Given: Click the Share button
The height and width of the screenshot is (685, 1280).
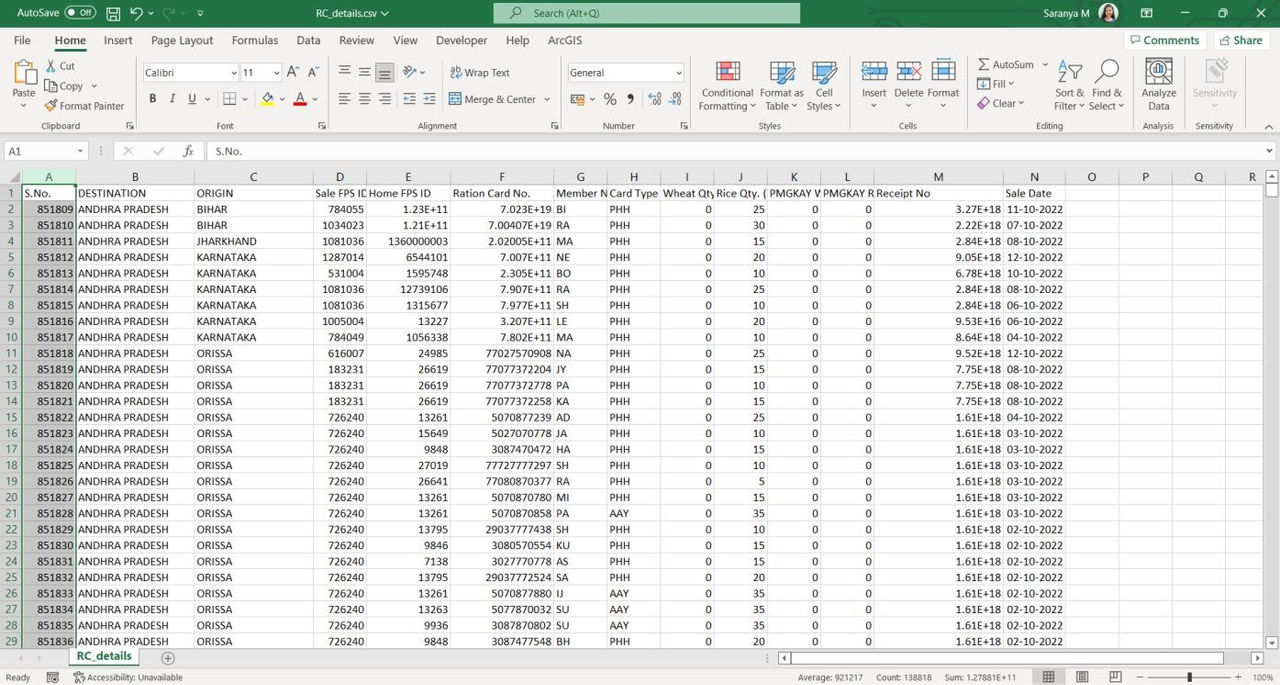Looking at the screenshot, I should tap(1240, 40).
